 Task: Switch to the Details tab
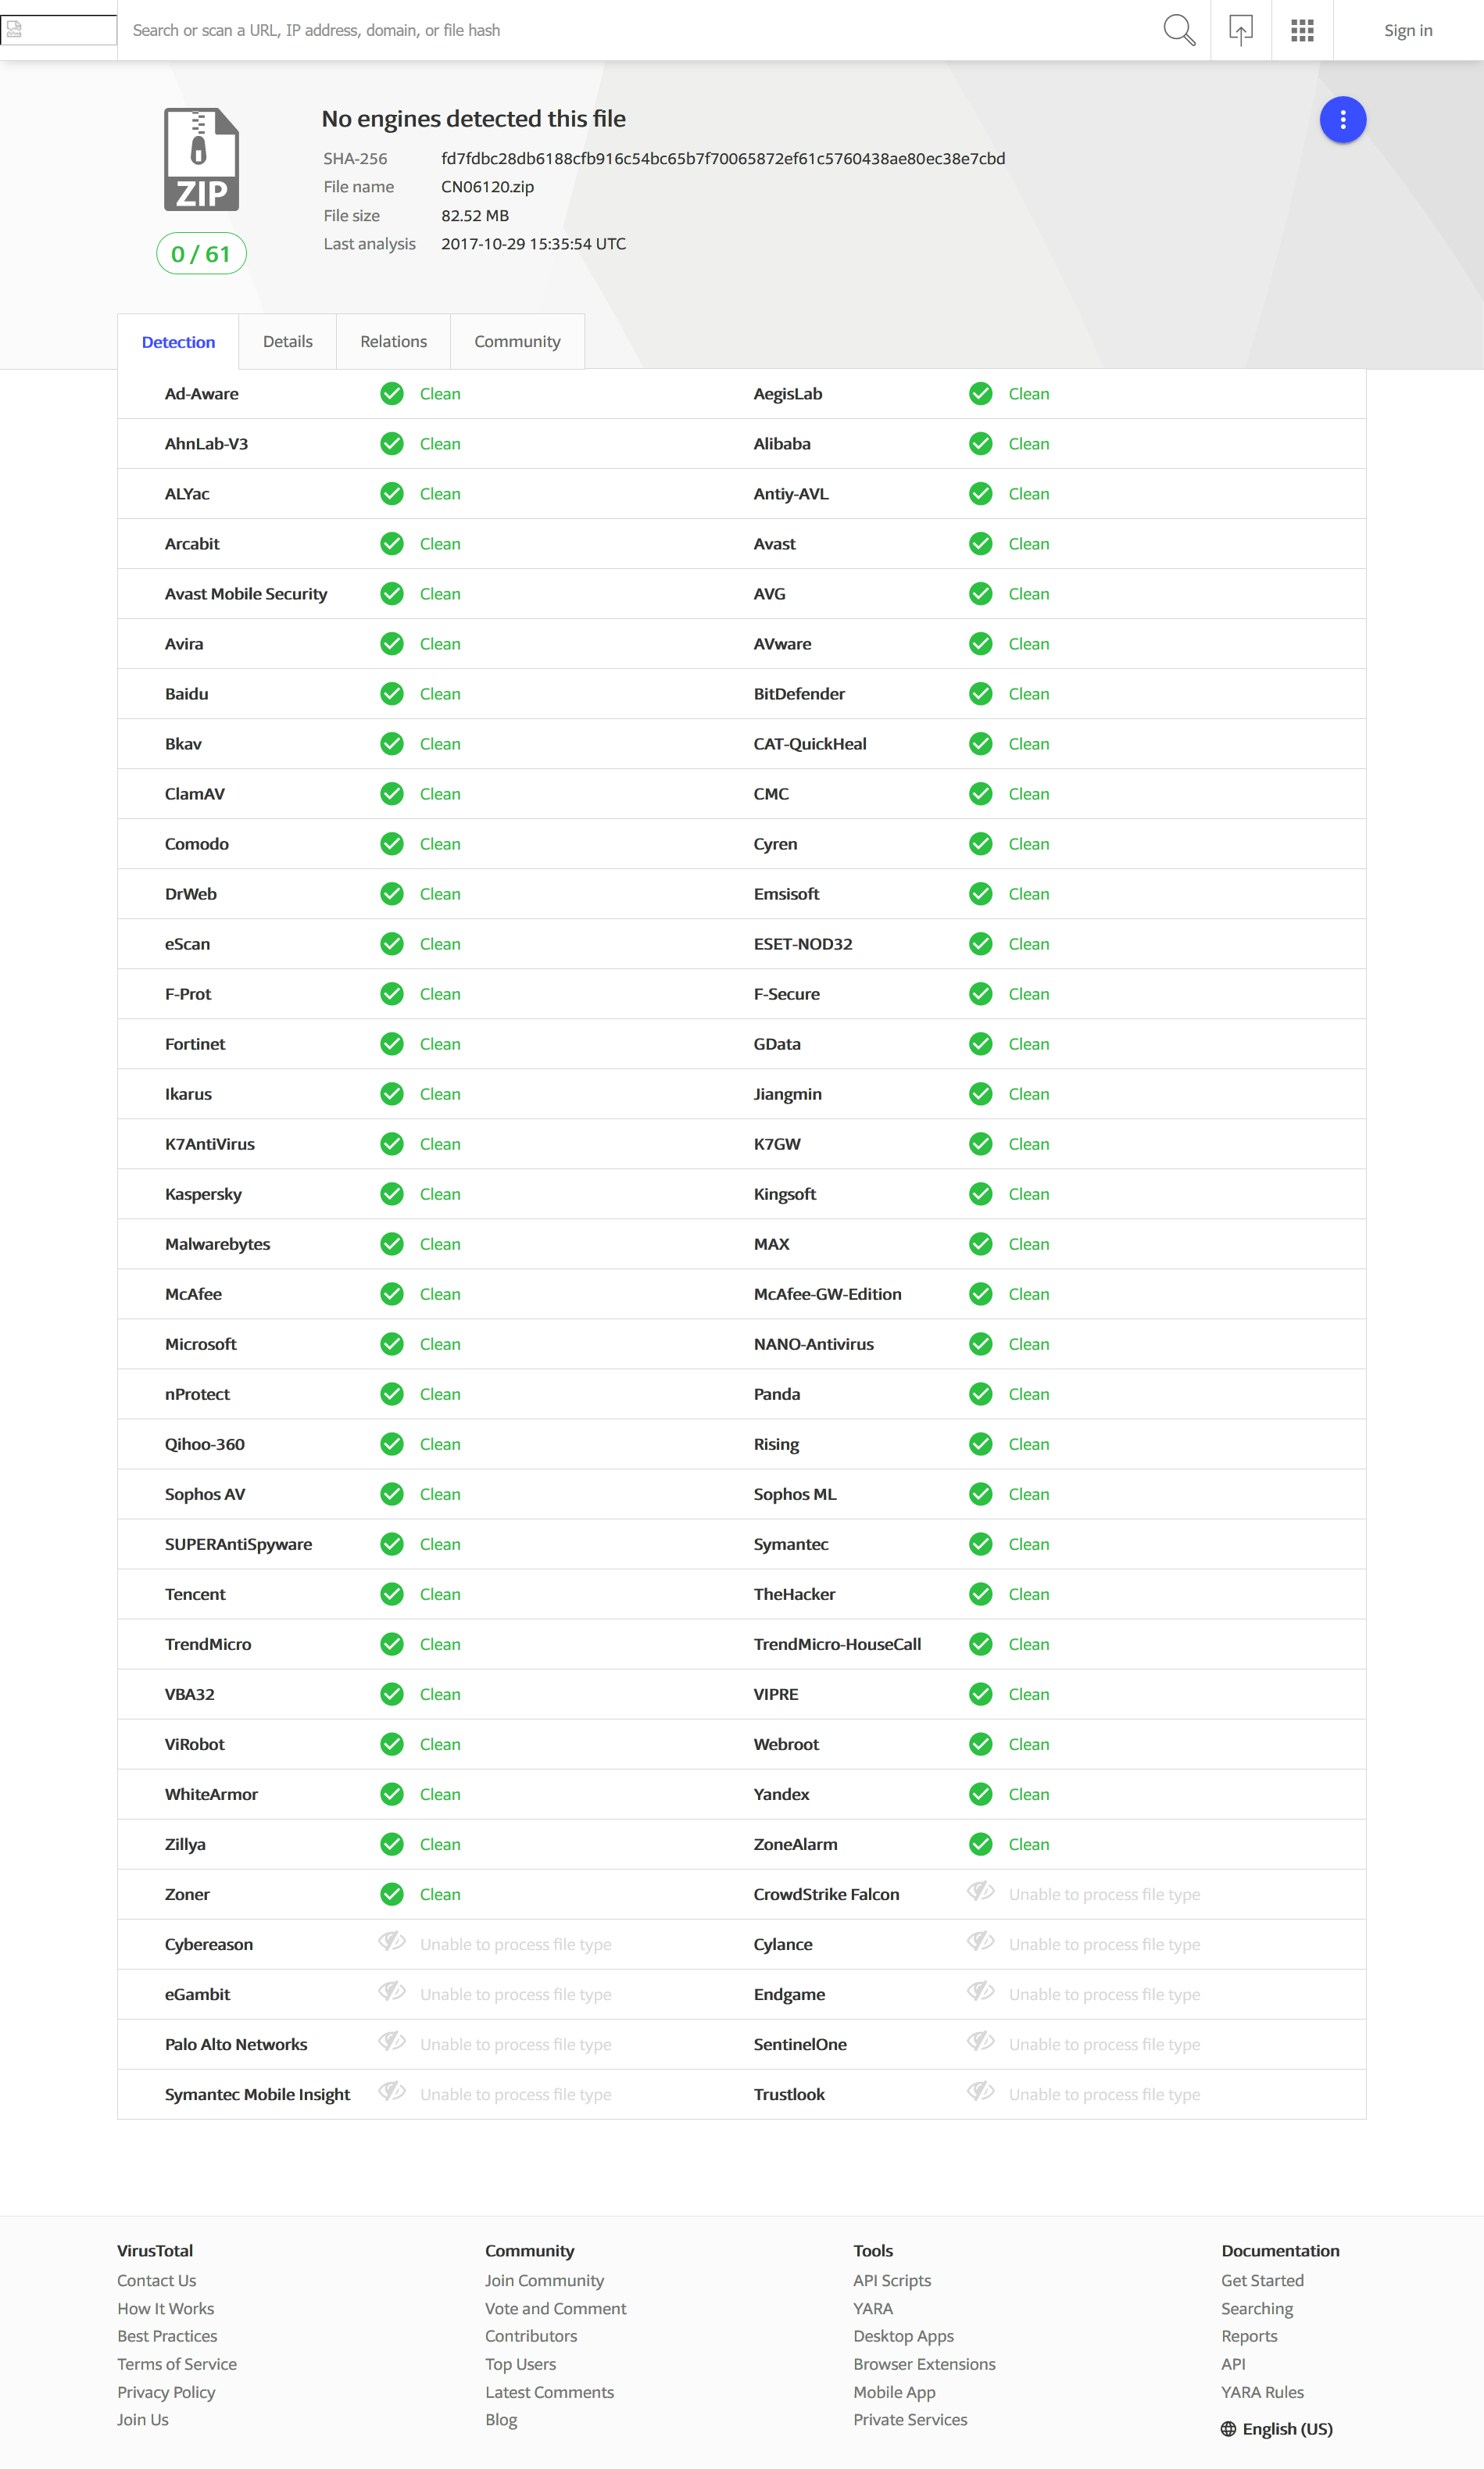[x=288, y=342]
